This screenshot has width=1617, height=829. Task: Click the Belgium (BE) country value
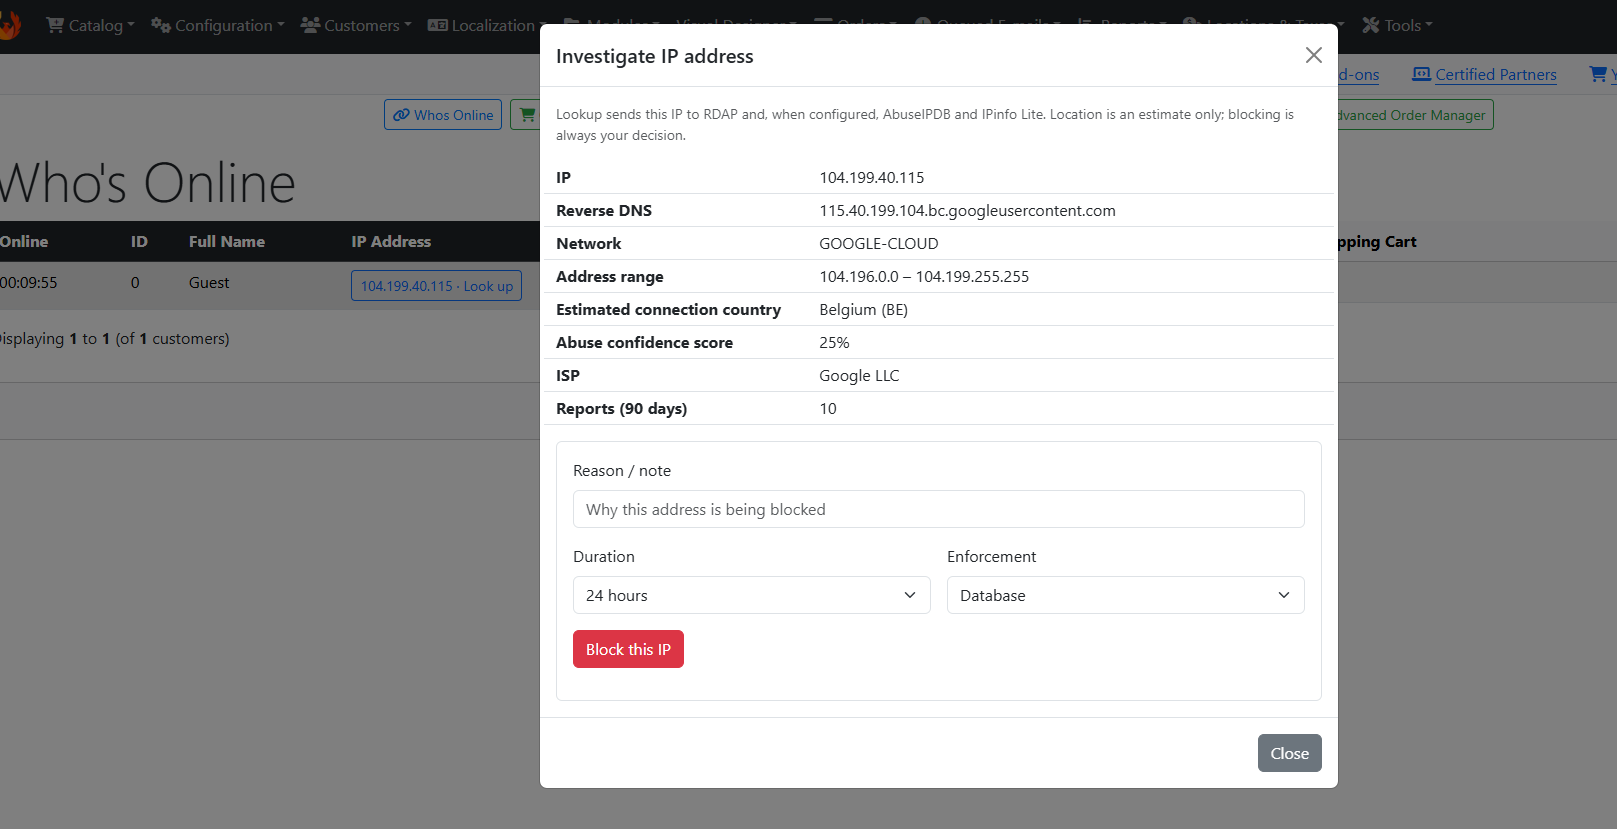(x=863, y=309)
